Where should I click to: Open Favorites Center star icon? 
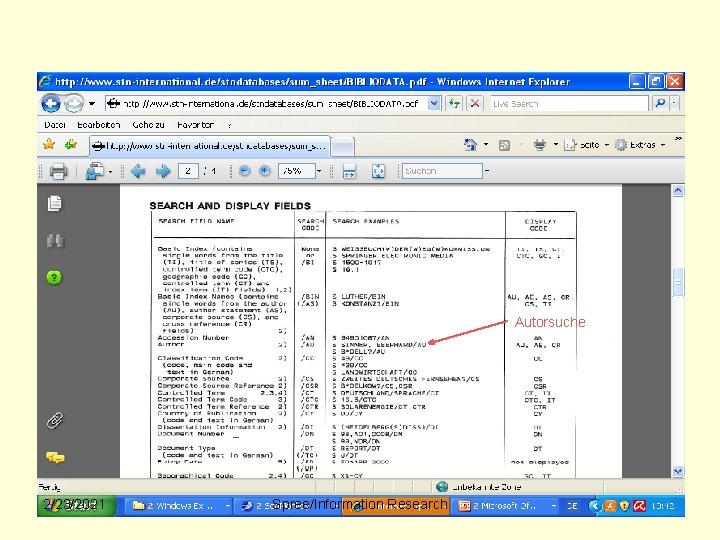49,145
